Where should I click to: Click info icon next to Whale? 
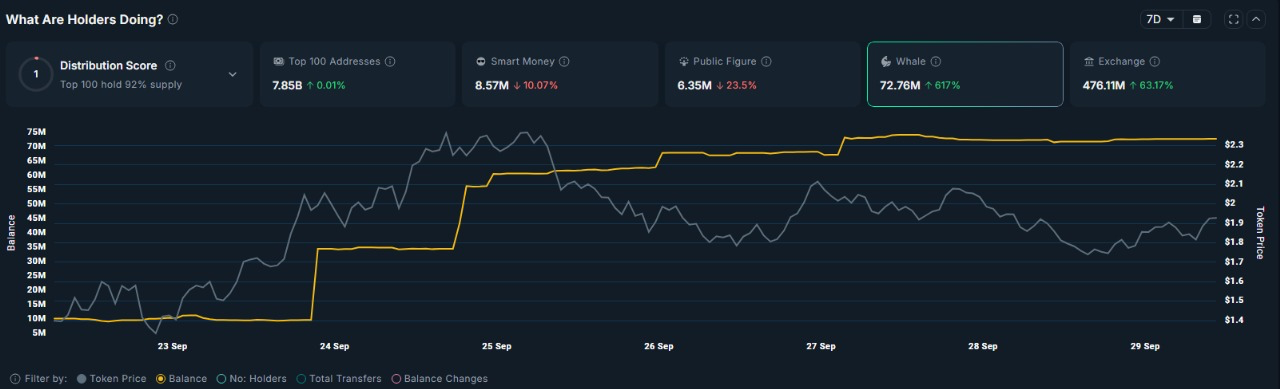(x=935, y=61)
